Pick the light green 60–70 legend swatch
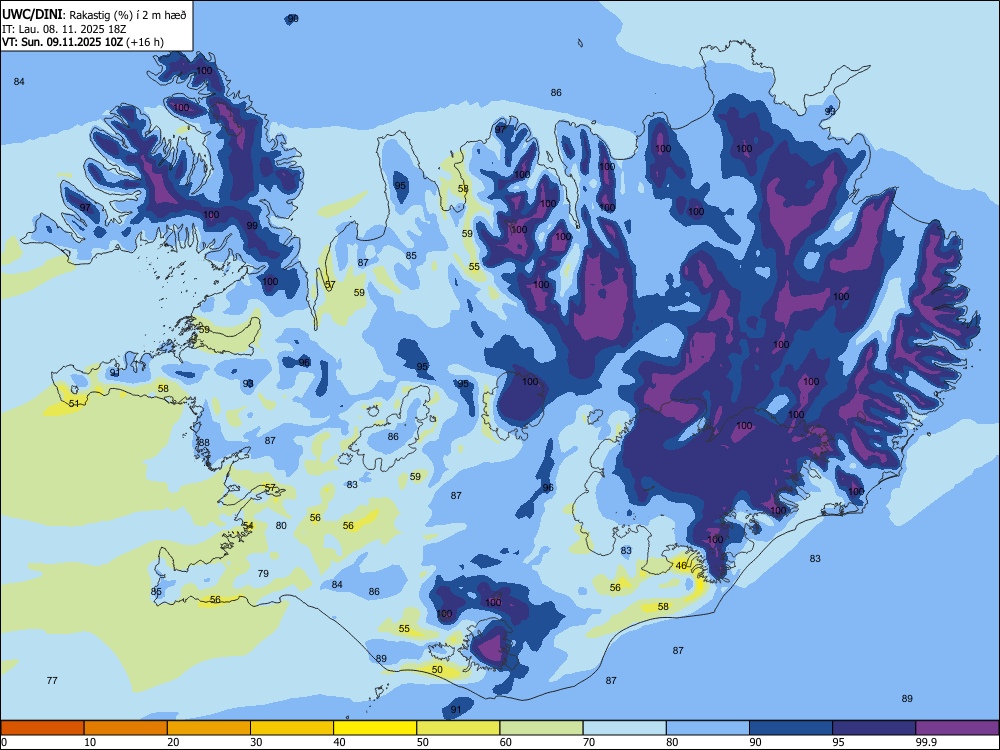This screenshot has height=750, width=1000. tap(541, 728)
